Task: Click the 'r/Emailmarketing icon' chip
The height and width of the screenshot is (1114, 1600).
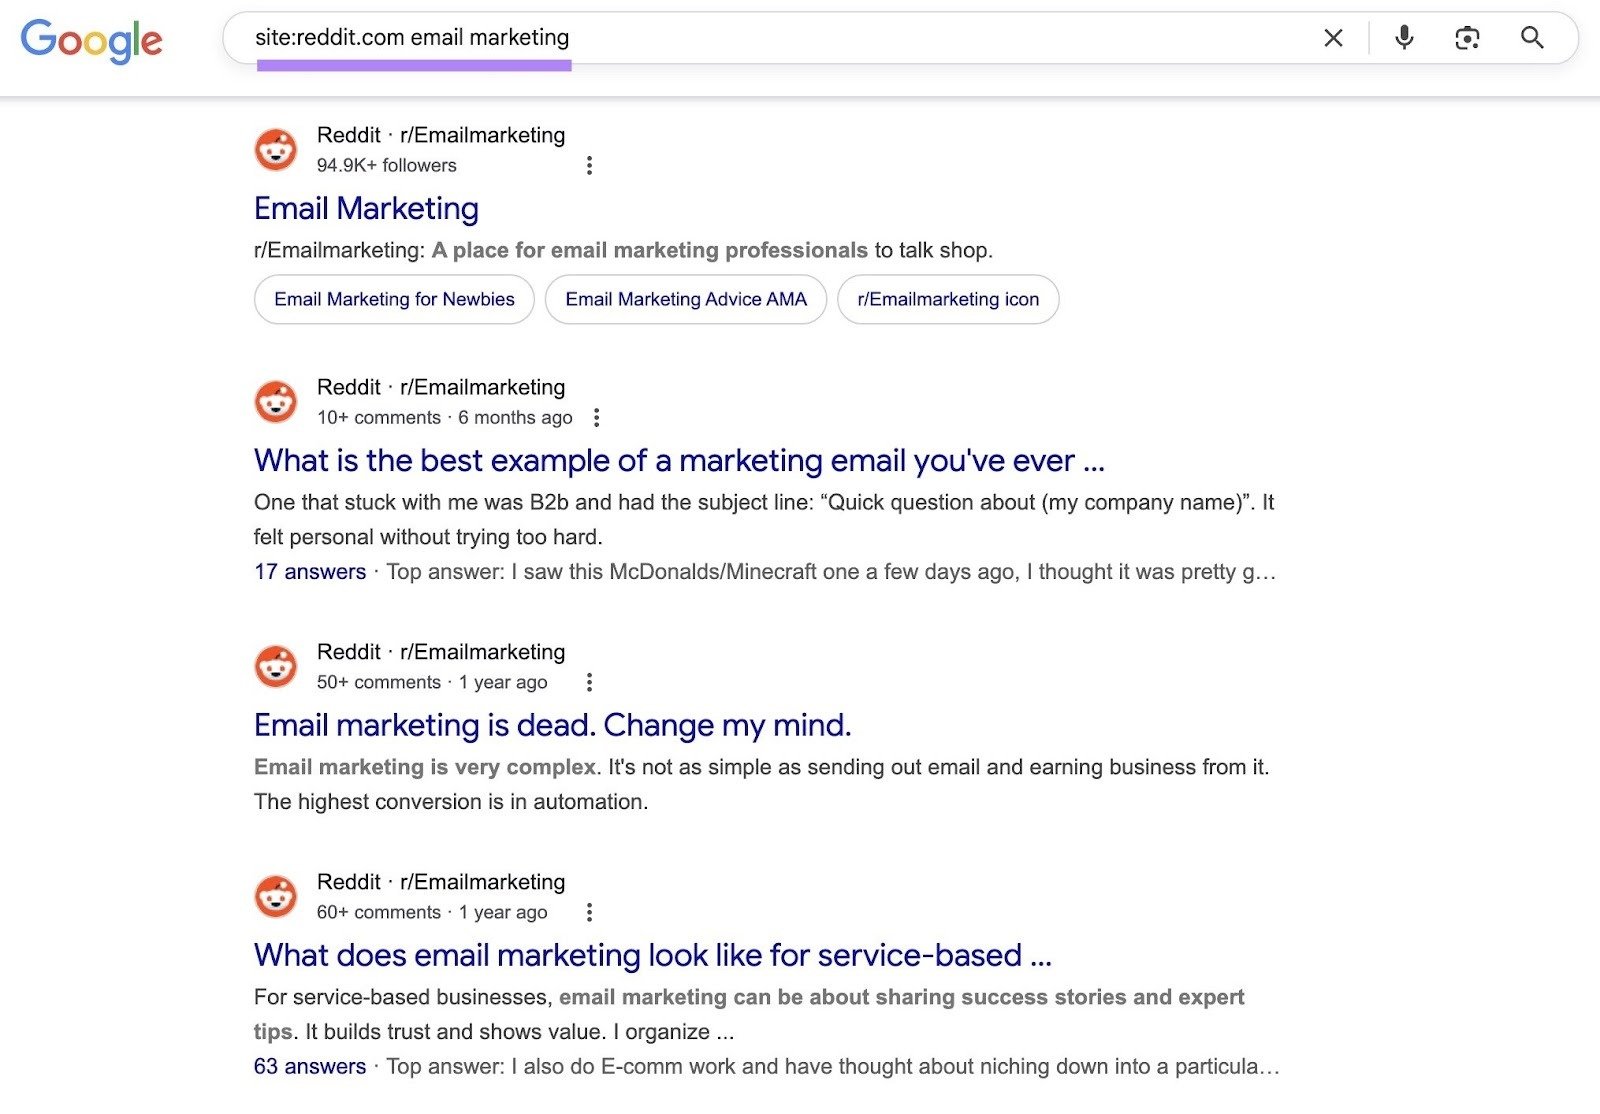Action: pyautogui.click(x=948, y=299)
